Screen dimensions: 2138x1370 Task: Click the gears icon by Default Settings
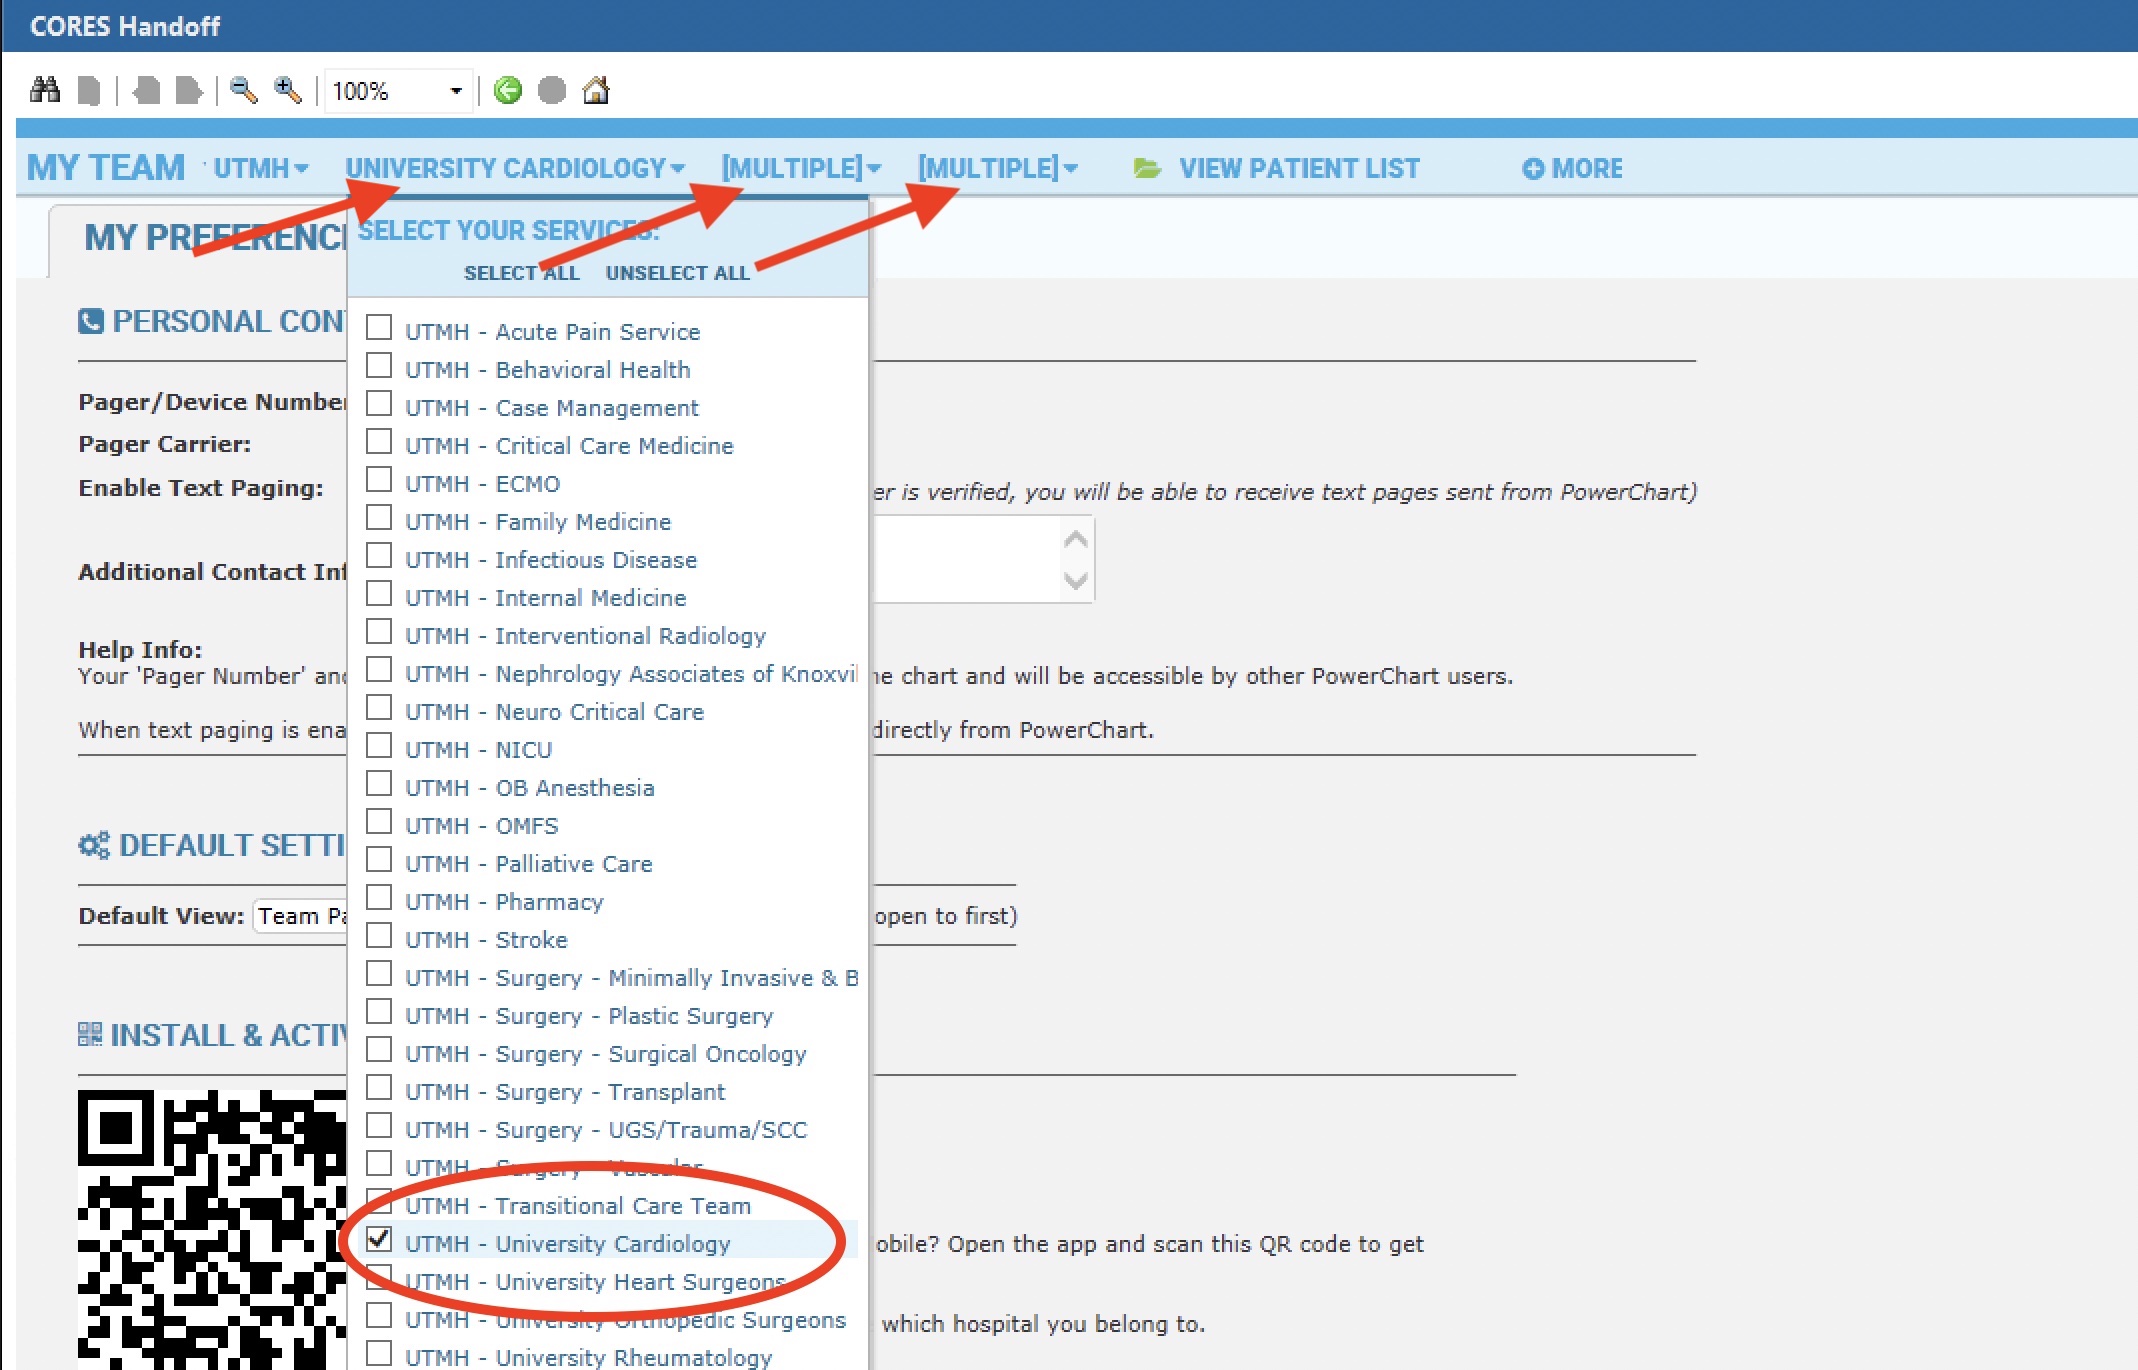pos(94,845)
